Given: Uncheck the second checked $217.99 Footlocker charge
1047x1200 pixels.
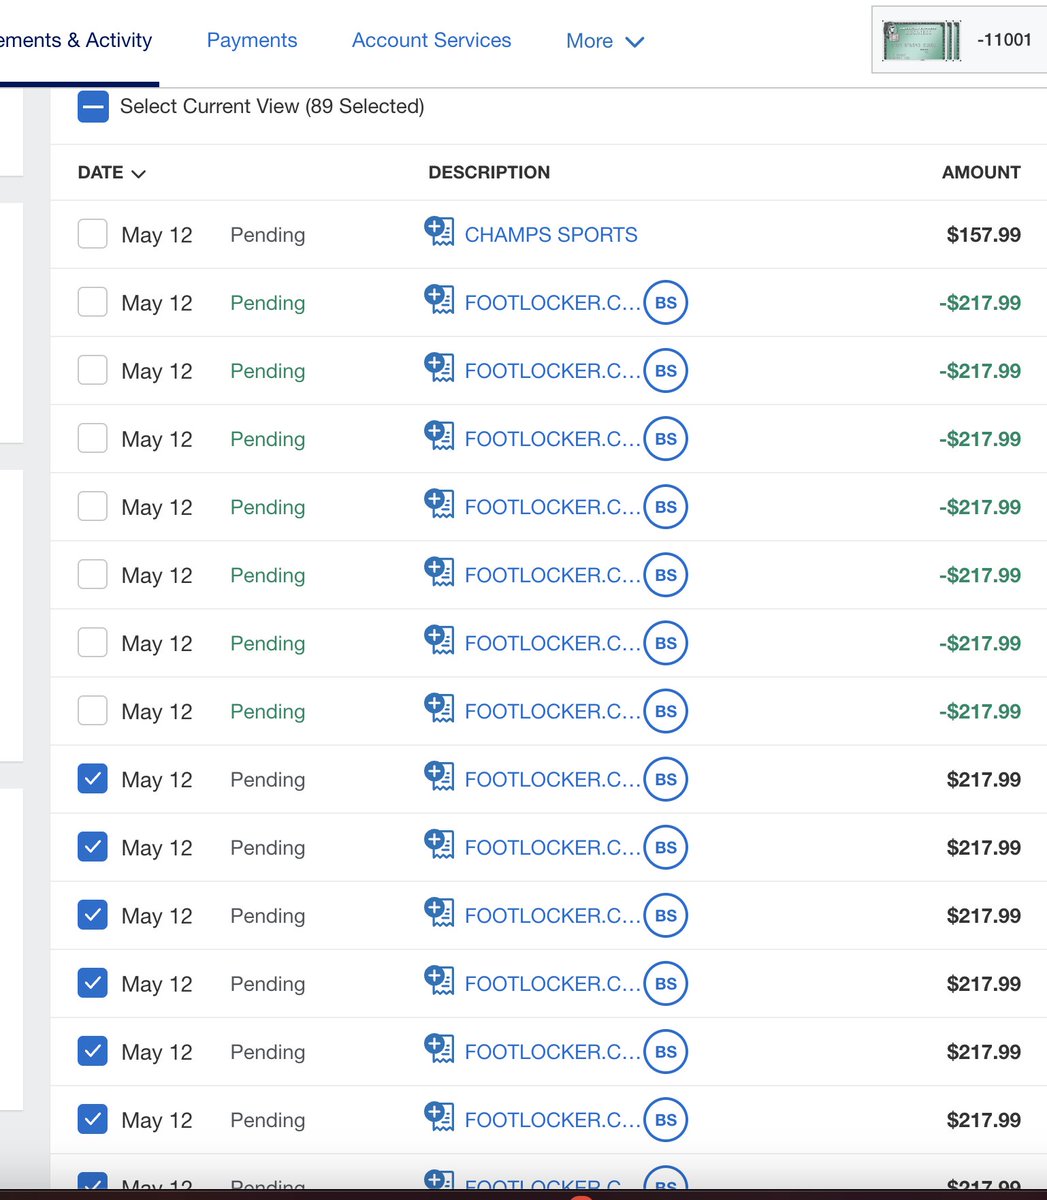Looking at the screenshot, I should [x=93, y=847].
